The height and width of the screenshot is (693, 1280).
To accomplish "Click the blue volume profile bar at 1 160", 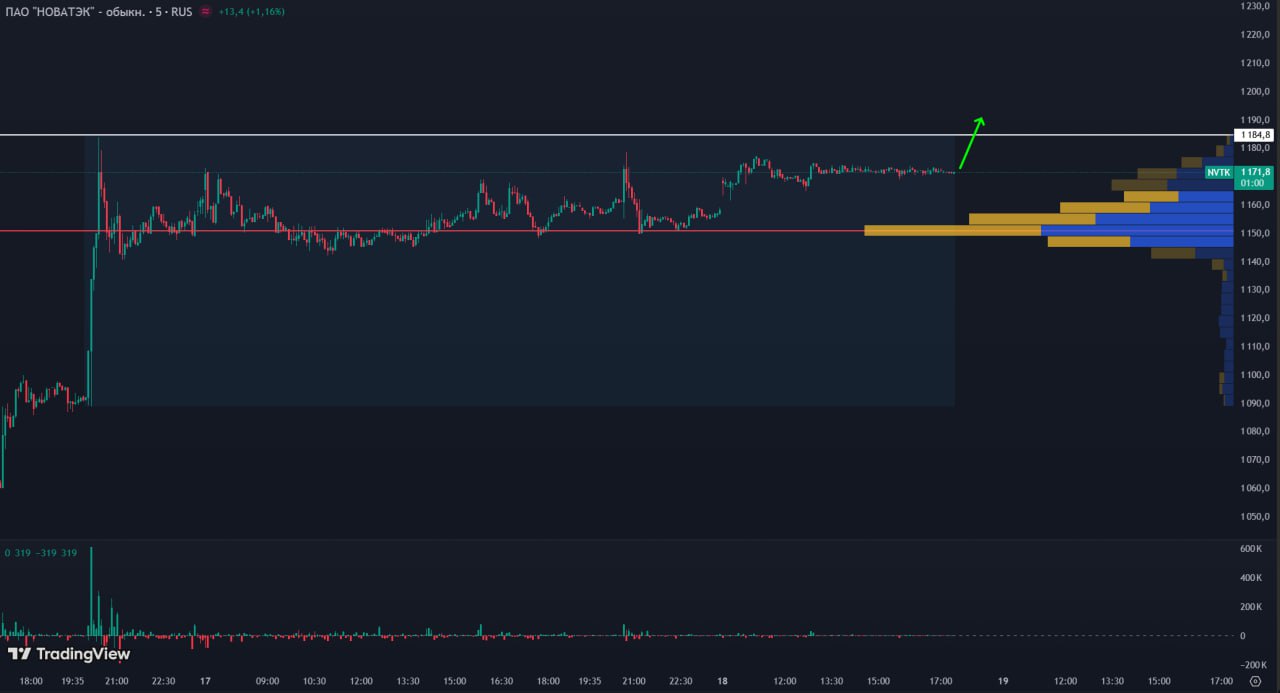I will tap(1190, 208).
